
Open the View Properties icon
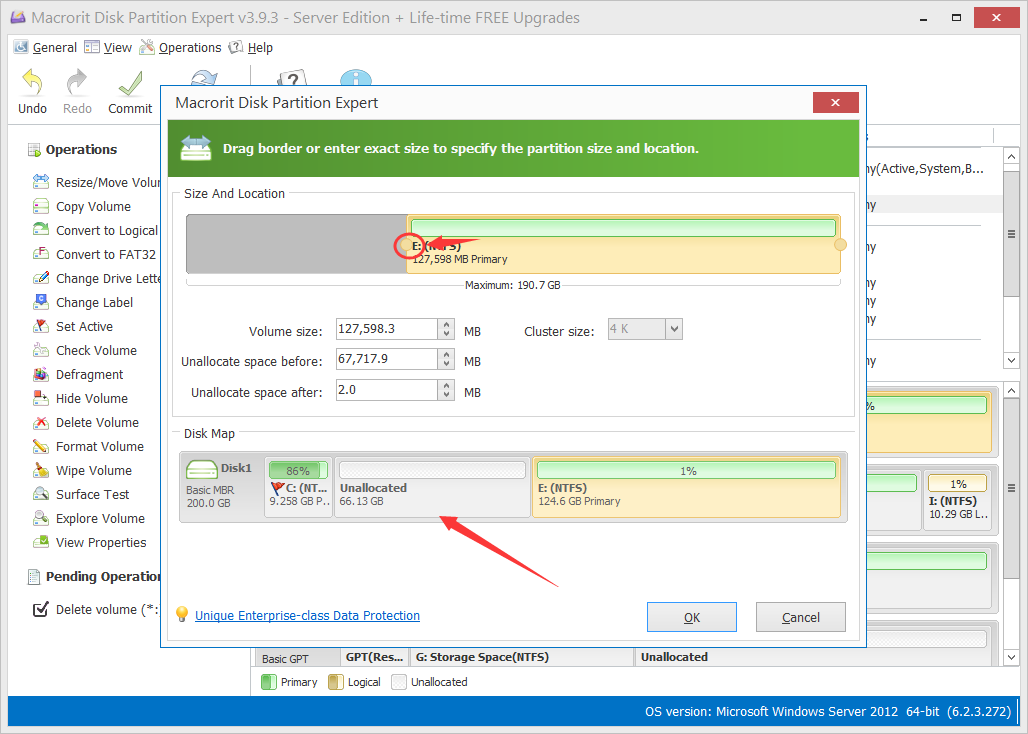click(41, 542)
